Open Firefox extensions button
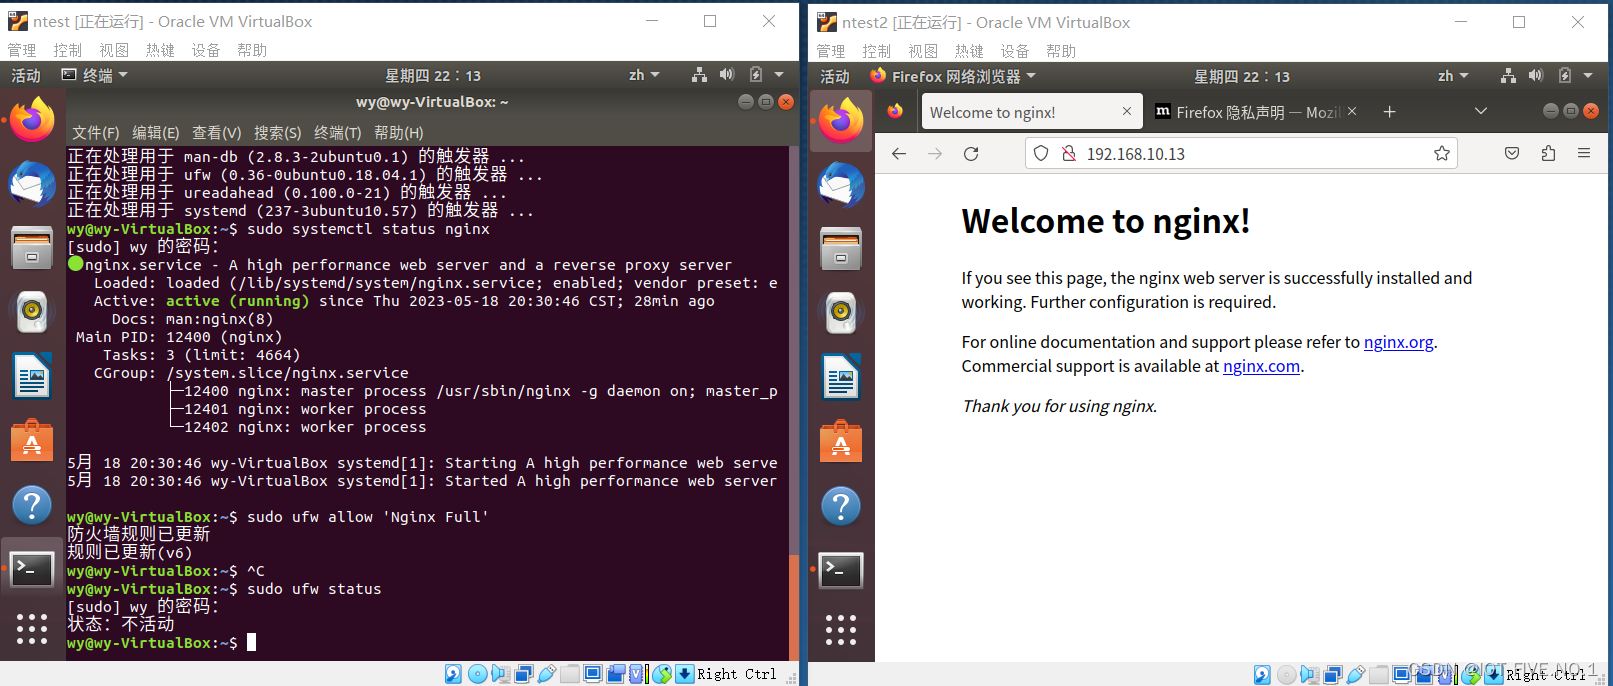The image size is (1613, 686). (1548, 153)
